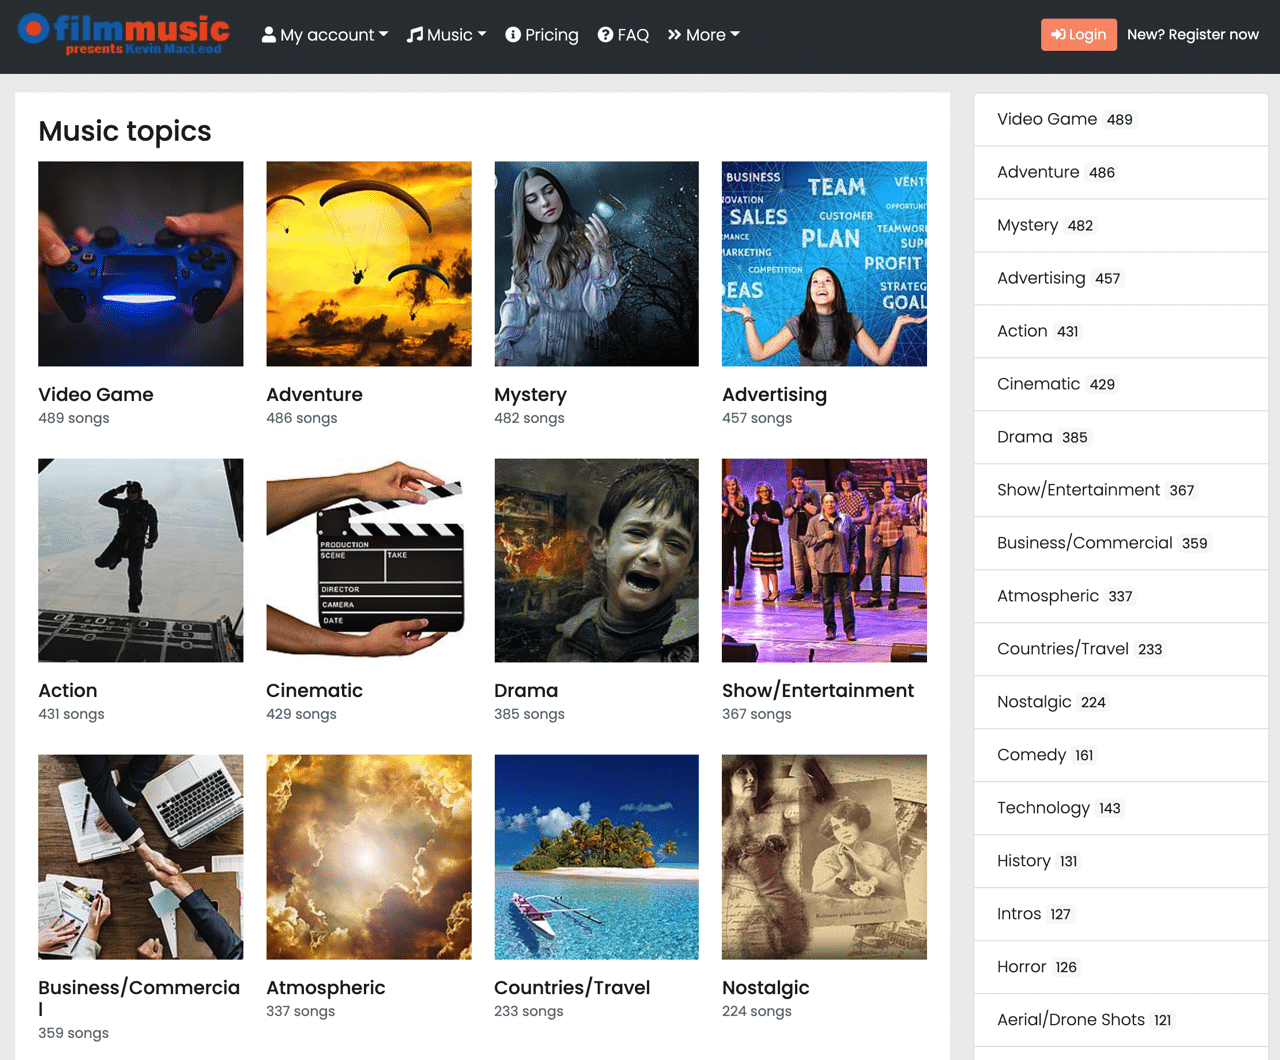The height and width of the screenshot is (1060, 1280).
Task: Select Technology 143 in the sidebar list
Action: [x=1121, y=808]
